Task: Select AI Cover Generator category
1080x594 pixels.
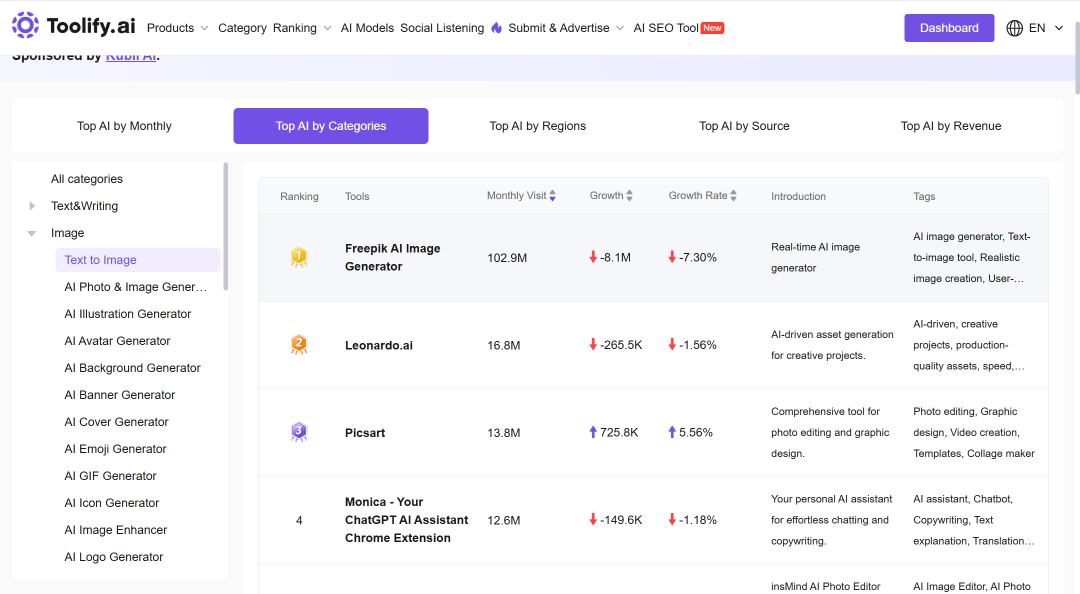Action: pyautogui.click(x=116, y=422)
